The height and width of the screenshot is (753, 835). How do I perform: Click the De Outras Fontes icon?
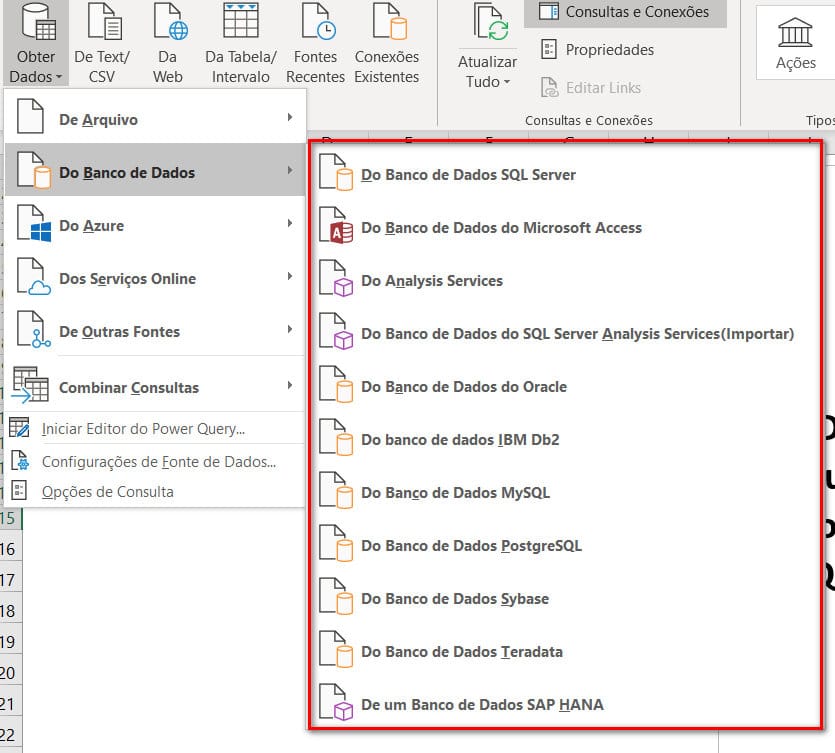point(34,329)
